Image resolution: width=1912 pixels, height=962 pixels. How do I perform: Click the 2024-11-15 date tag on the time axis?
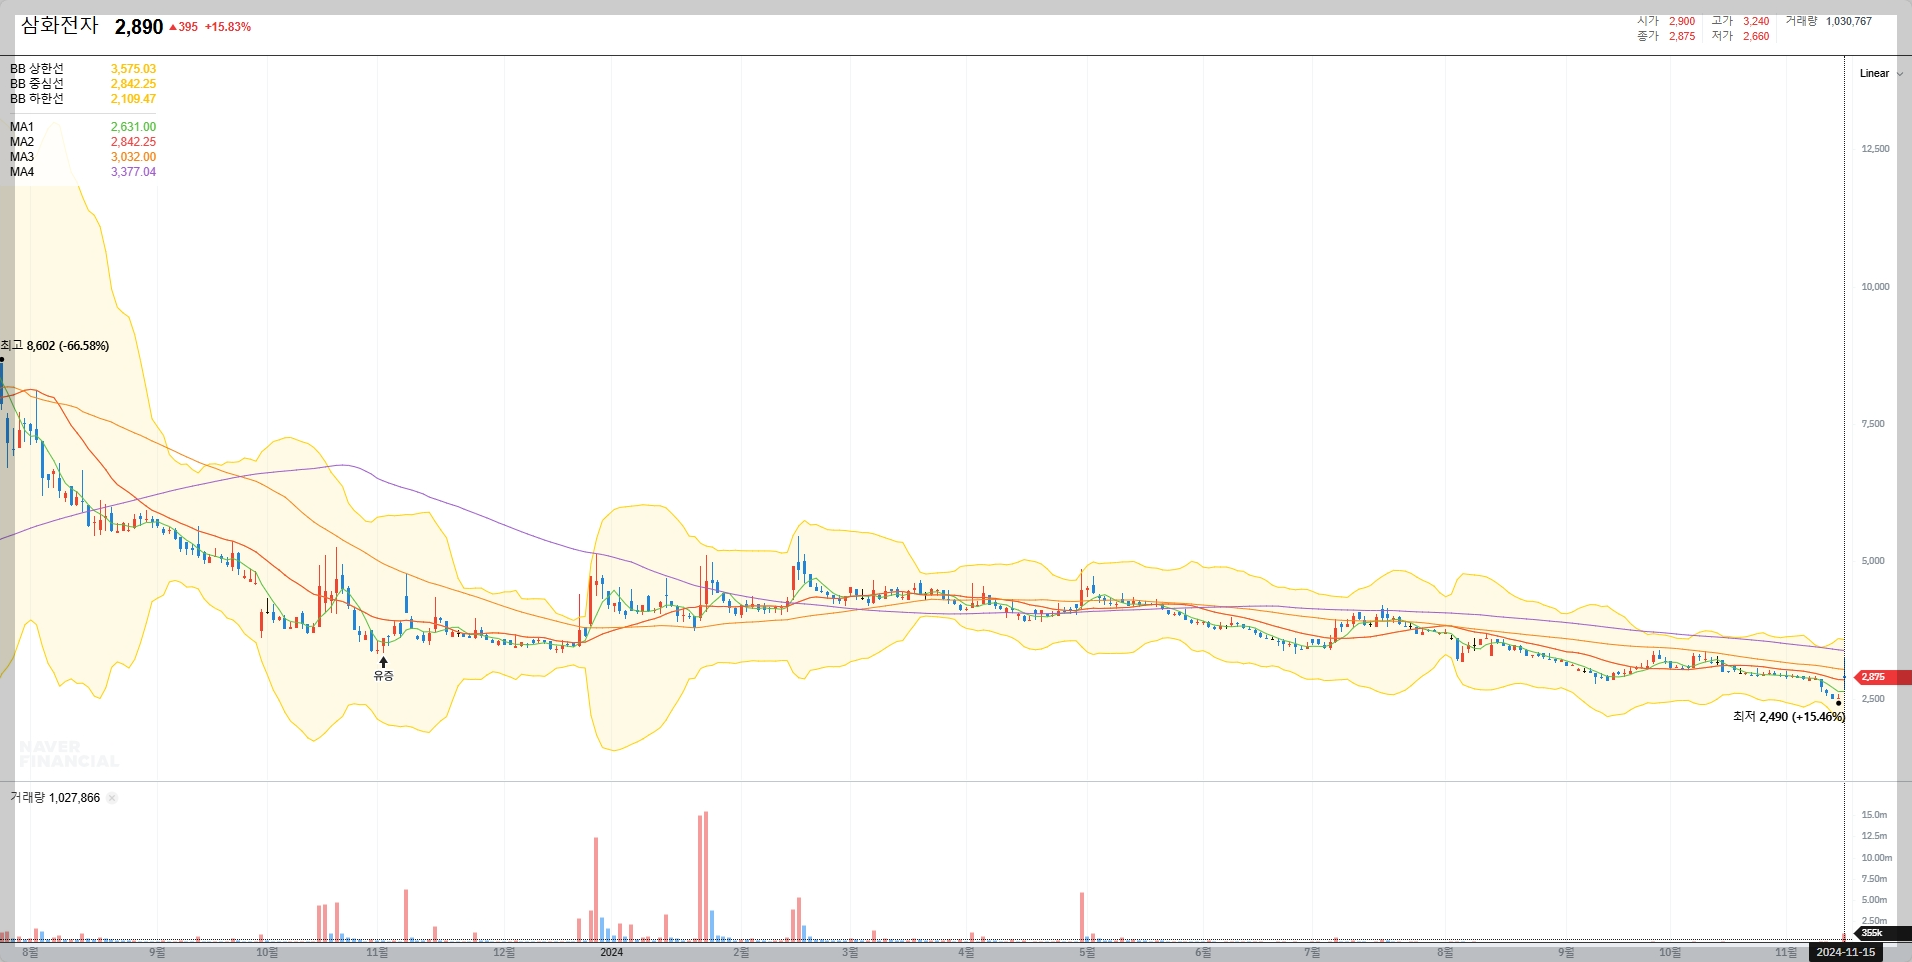(x=1846, y=952)
